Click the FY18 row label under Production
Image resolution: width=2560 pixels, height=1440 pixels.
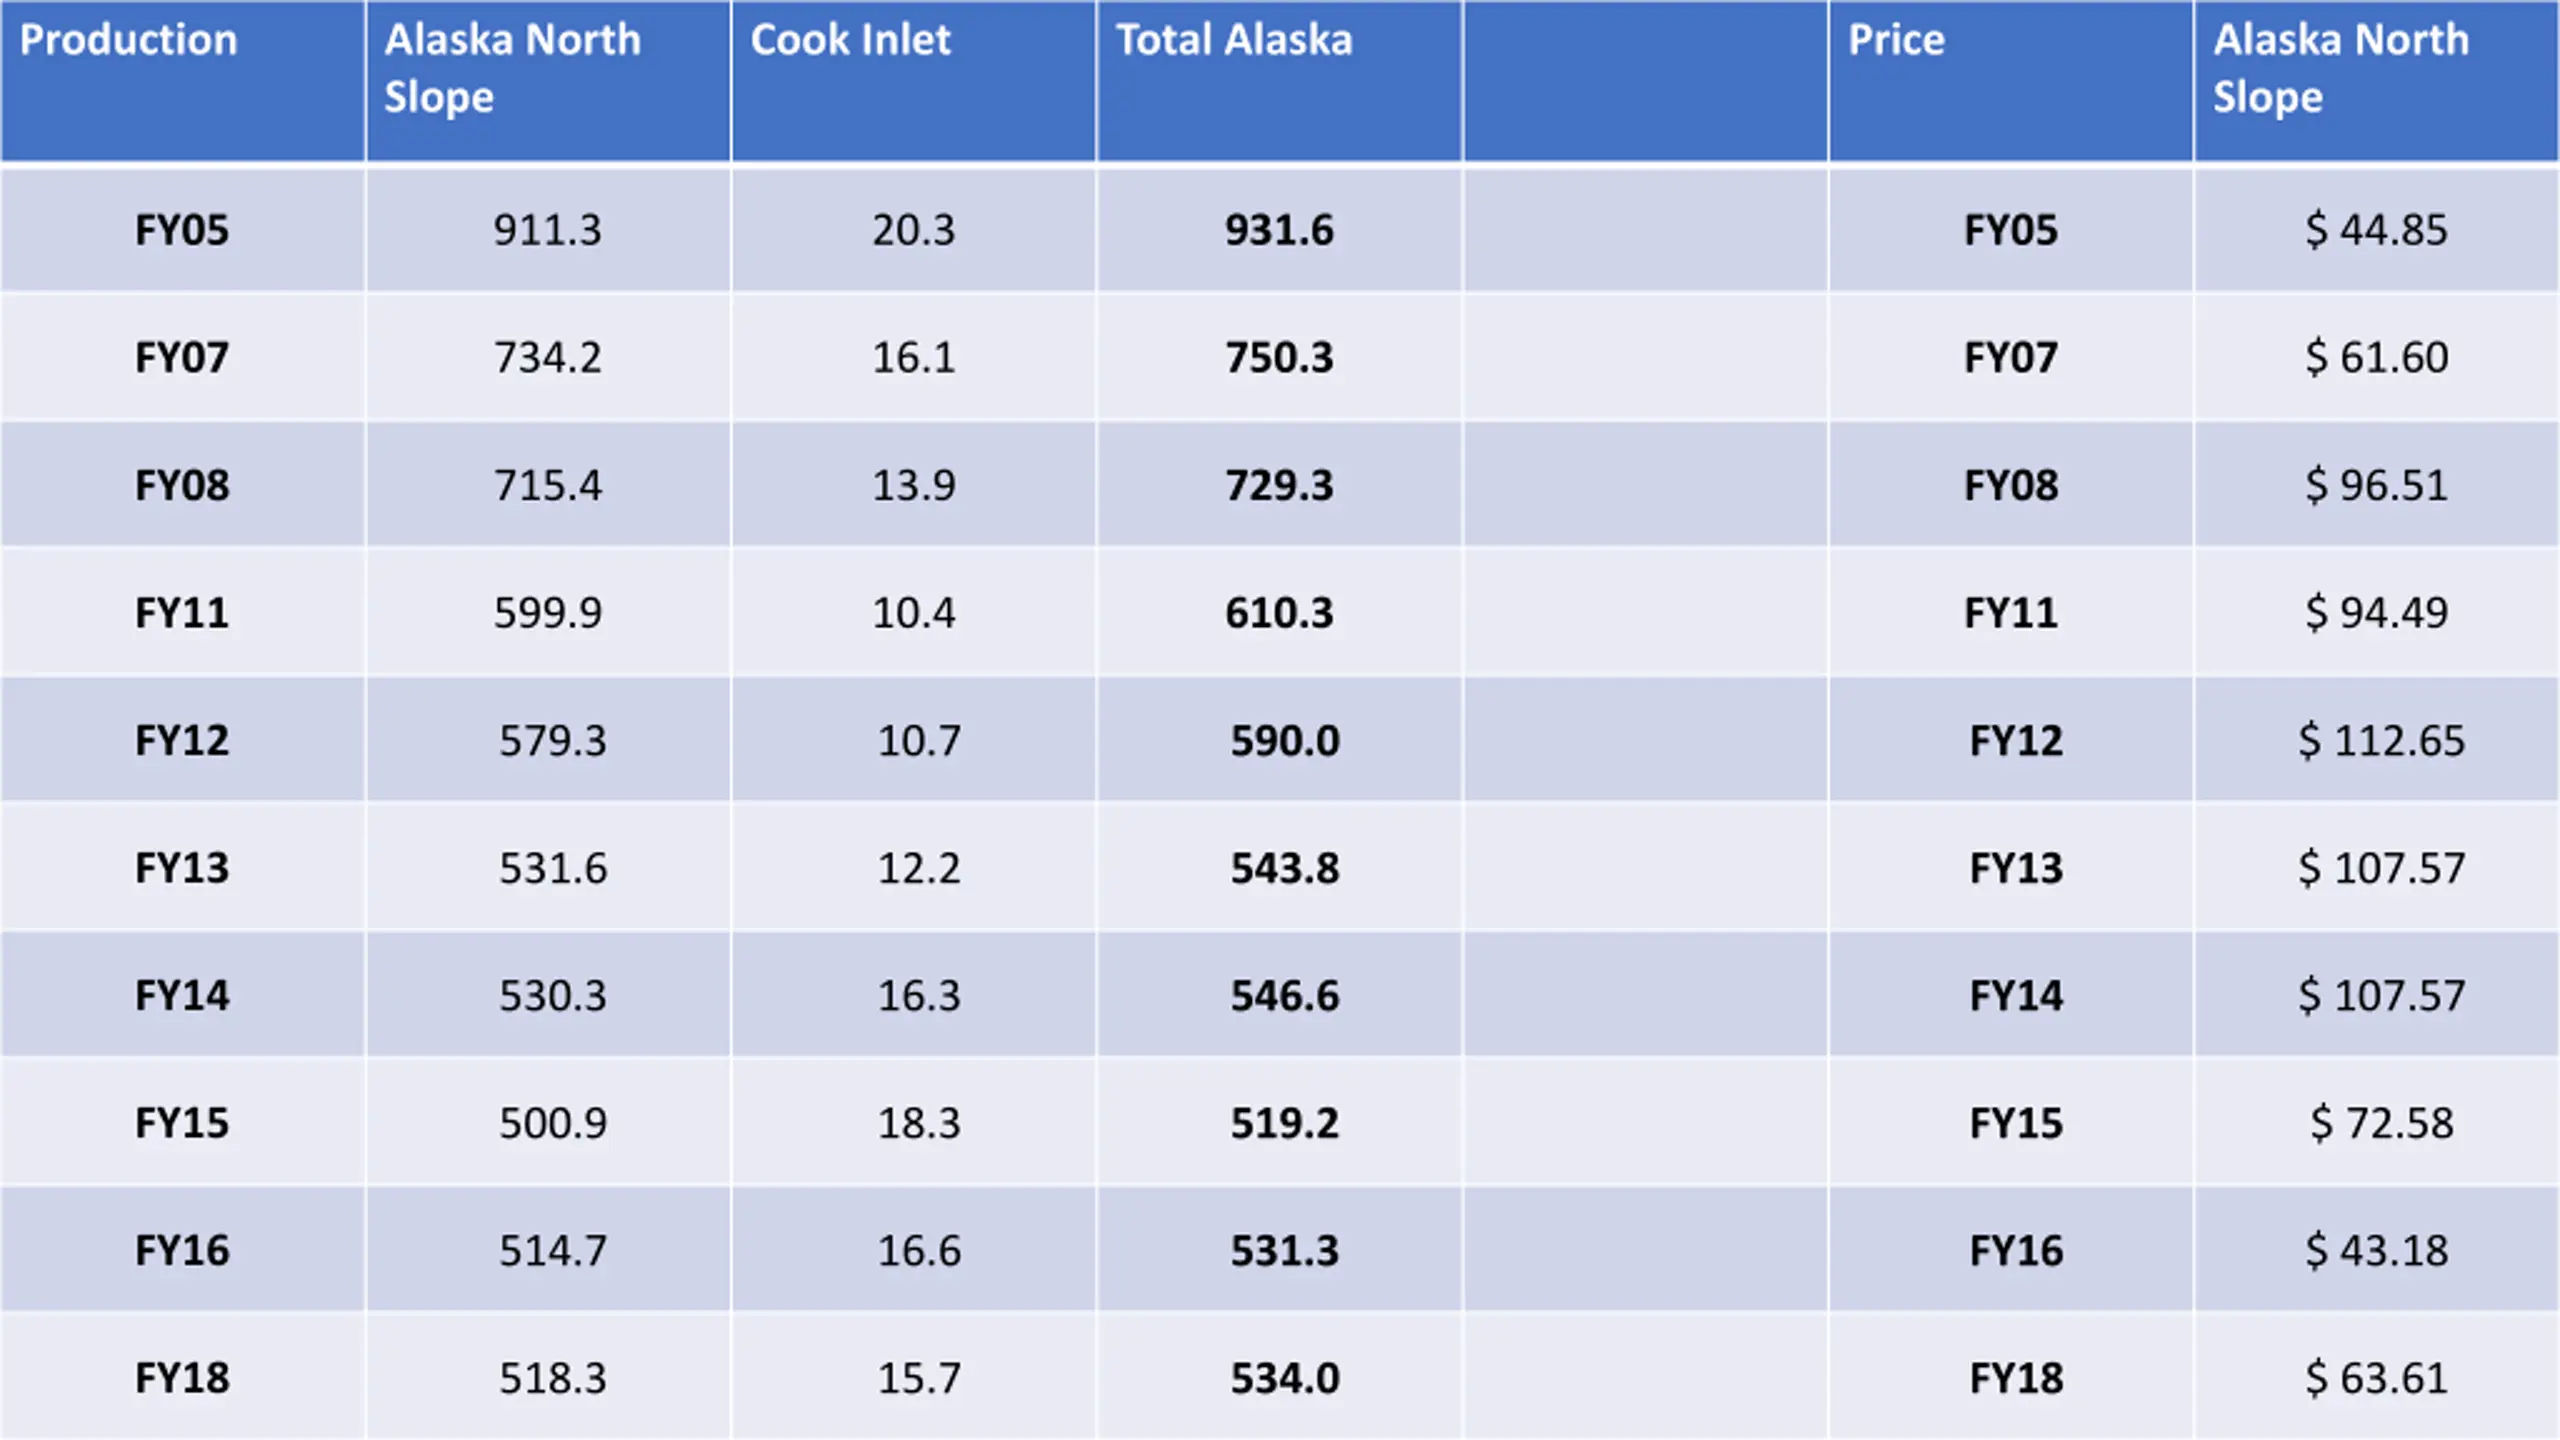[182, 1378]
